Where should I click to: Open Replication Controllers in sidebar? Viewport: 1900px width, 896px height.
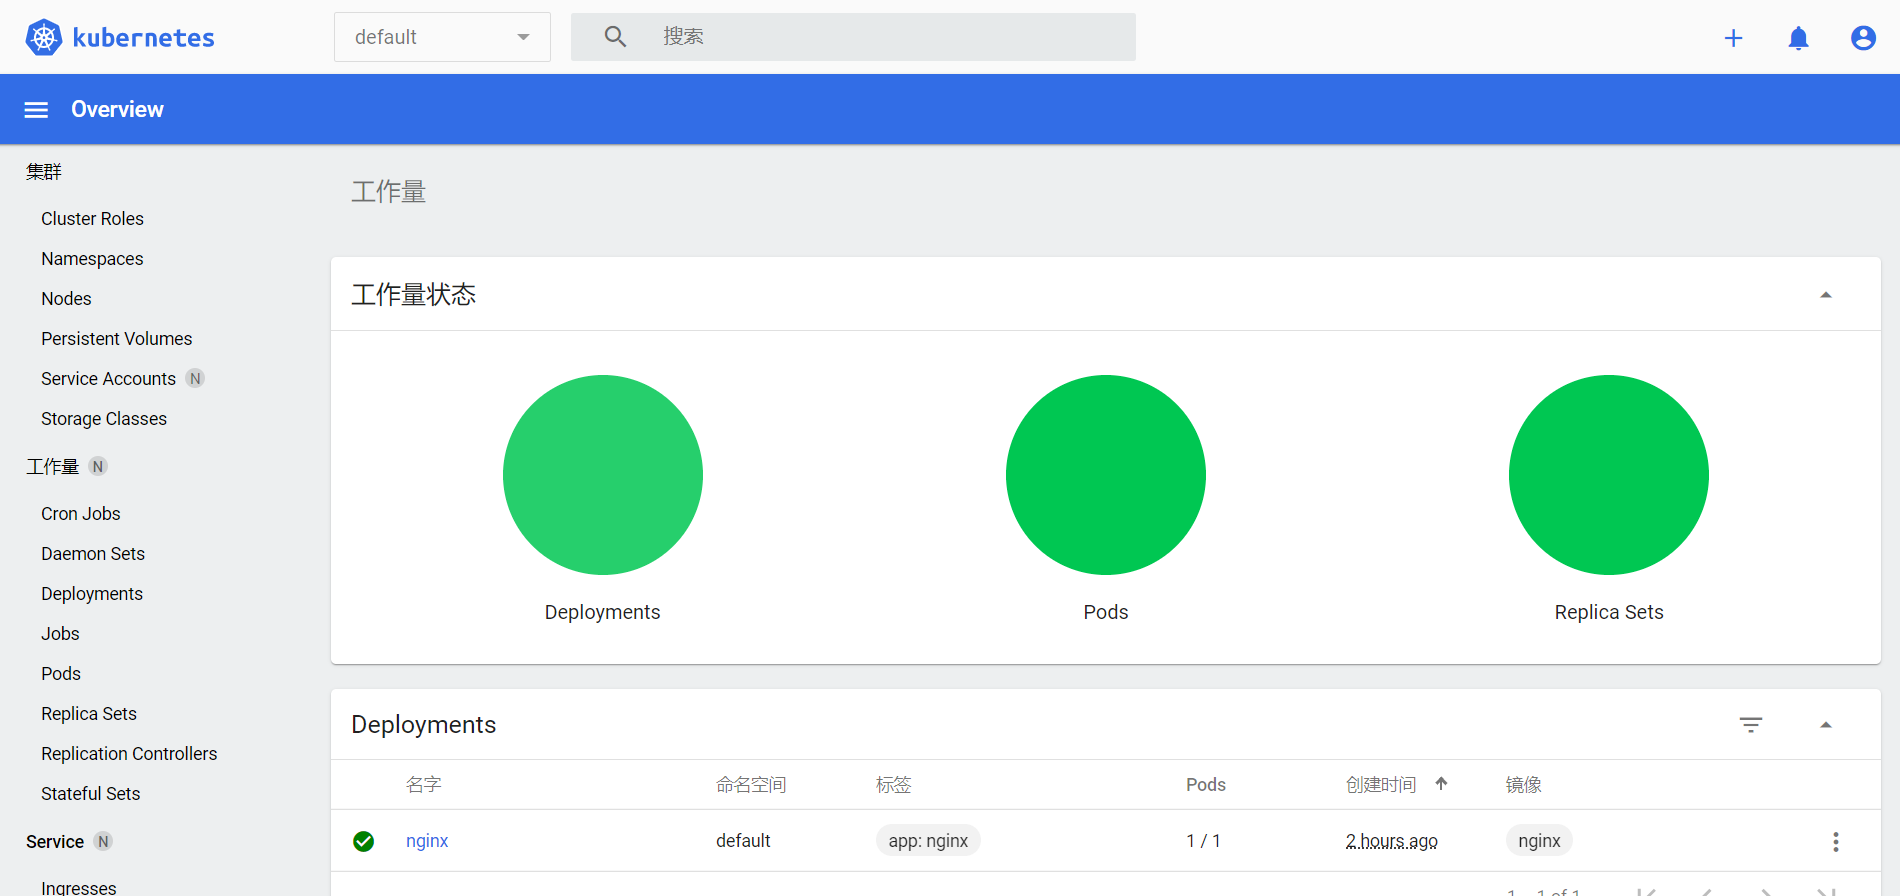(x=129, y=754)
